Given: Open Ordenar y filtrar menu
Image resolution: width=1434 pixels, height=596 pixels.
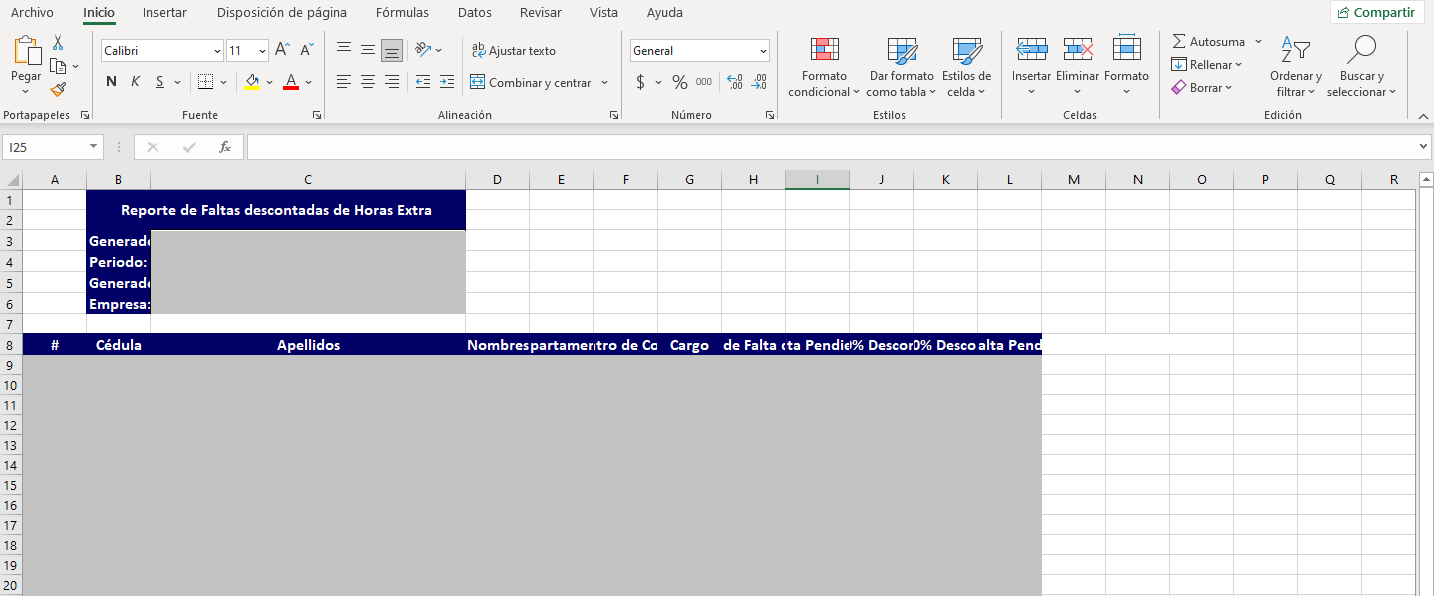Looking at the screenshot, I should point(1296,67).
